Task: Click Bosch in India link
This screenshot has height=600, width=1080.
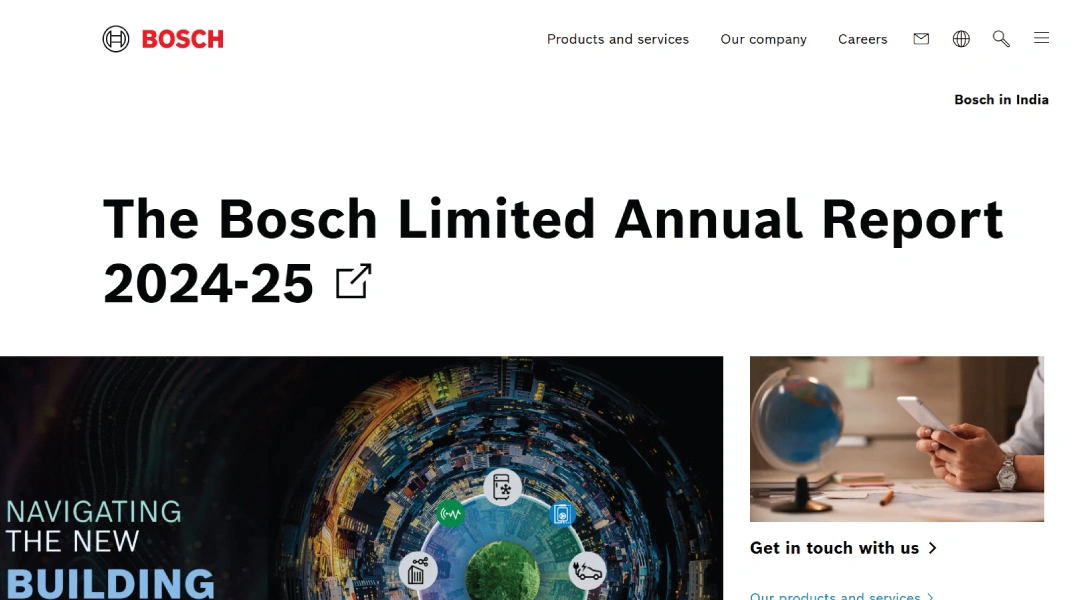Action: point(1001,99)
